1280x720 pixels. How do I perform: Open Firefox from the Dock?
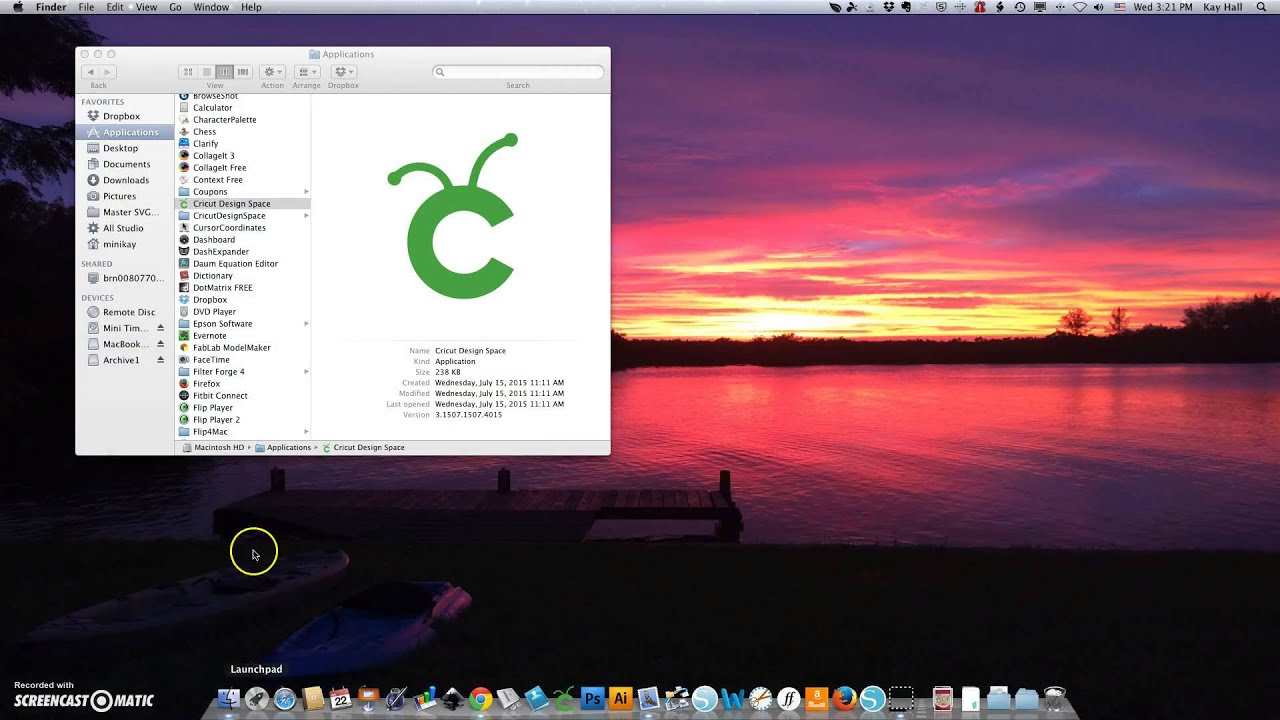tap(844, 698)
